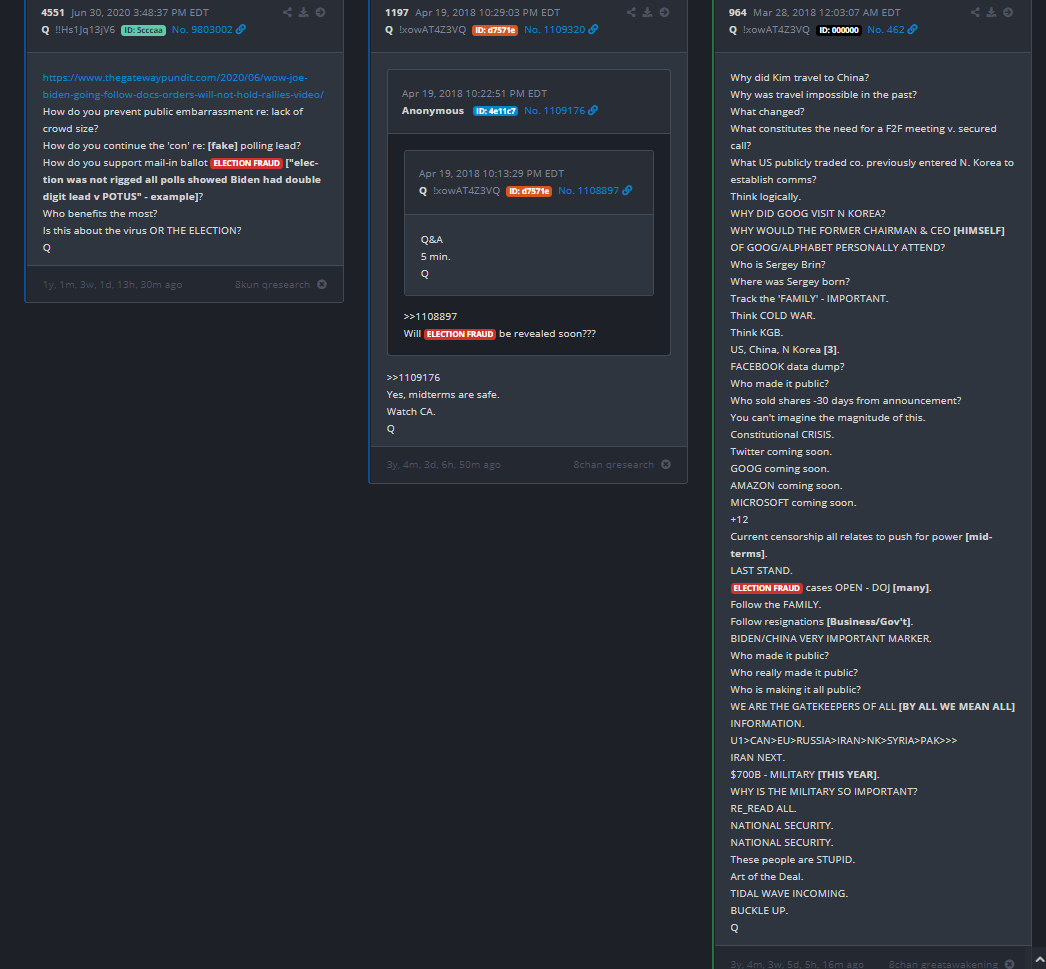This screenshot has height=969, width=1046.
Task: Click link icon beside No. 1109320
Action: (x=593, y=29)
